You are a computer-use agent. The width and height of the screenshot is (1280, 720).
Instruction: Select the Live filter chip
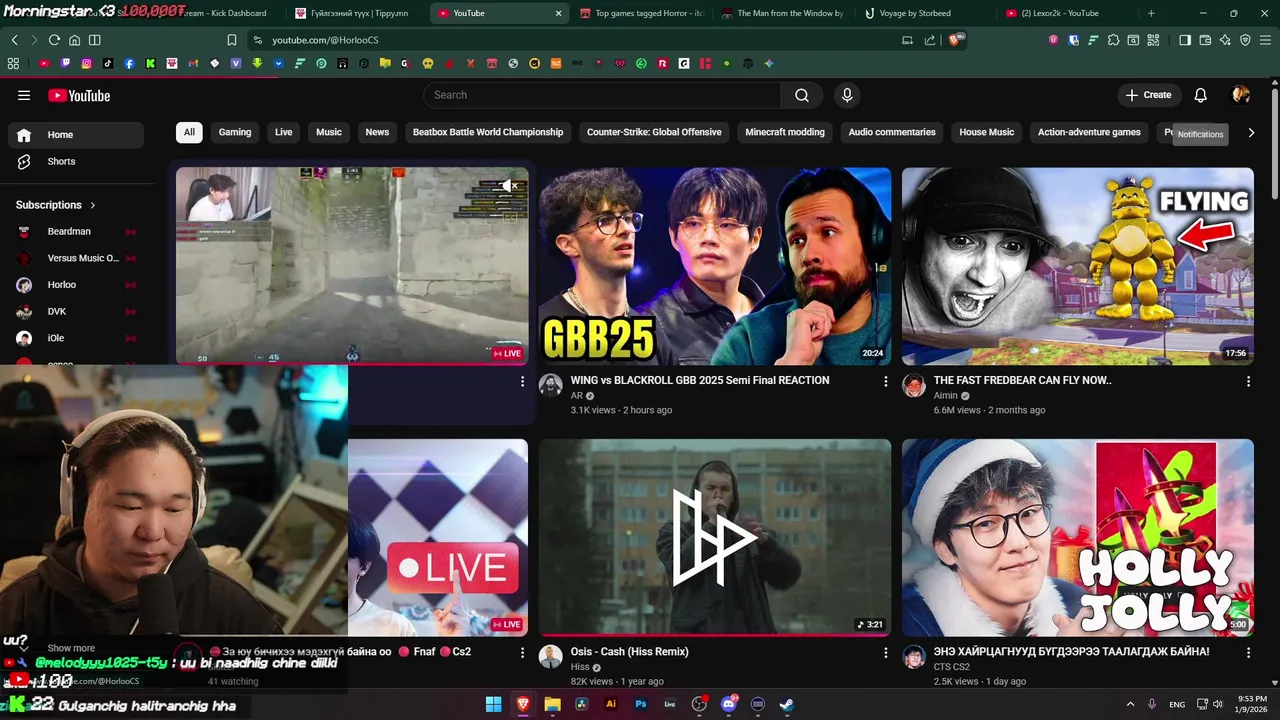coord(284,132)
